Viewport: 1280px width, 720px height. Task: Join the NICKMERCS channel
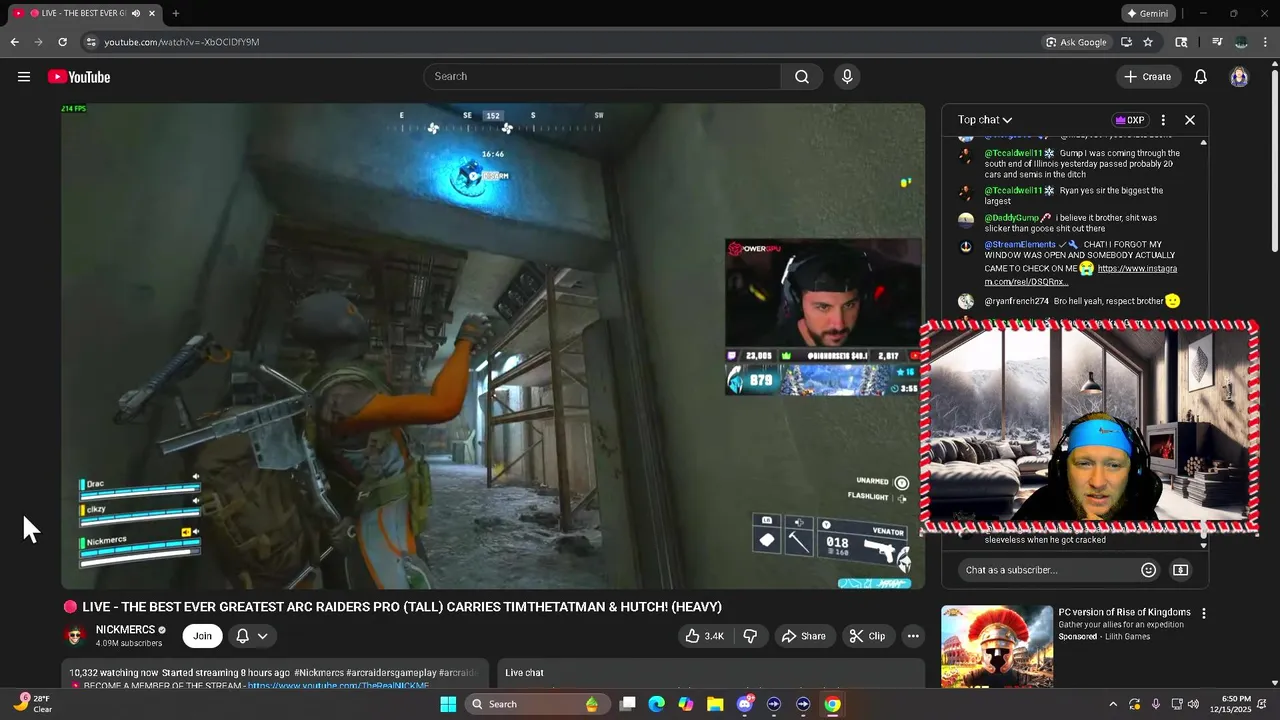[x=202, y=636]
